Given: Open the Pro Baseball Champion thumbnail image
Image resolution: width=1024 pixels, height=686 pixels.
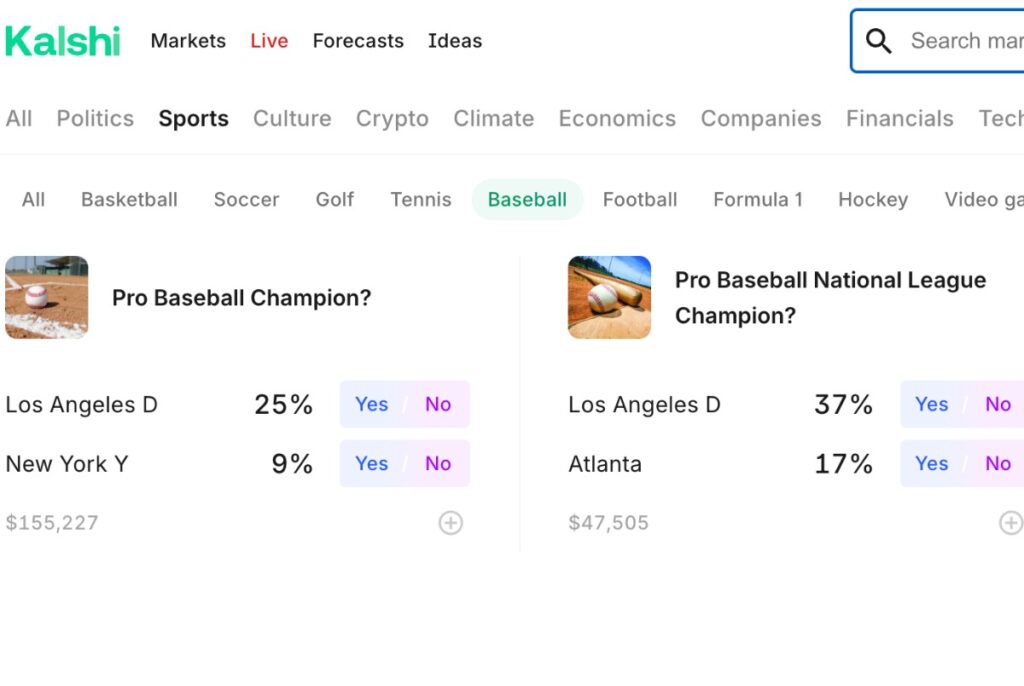Looking at the screenshot, I should [x=46, y=297].
